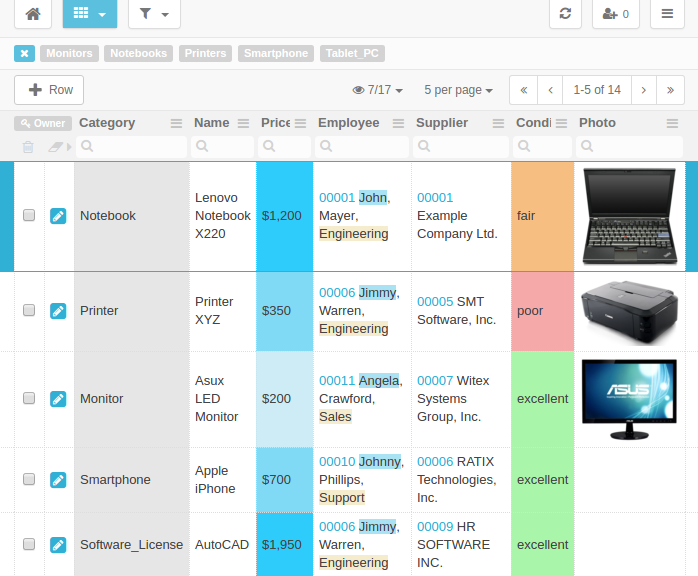Edit the Smartphone row with pencil icon

pos(58,480)
